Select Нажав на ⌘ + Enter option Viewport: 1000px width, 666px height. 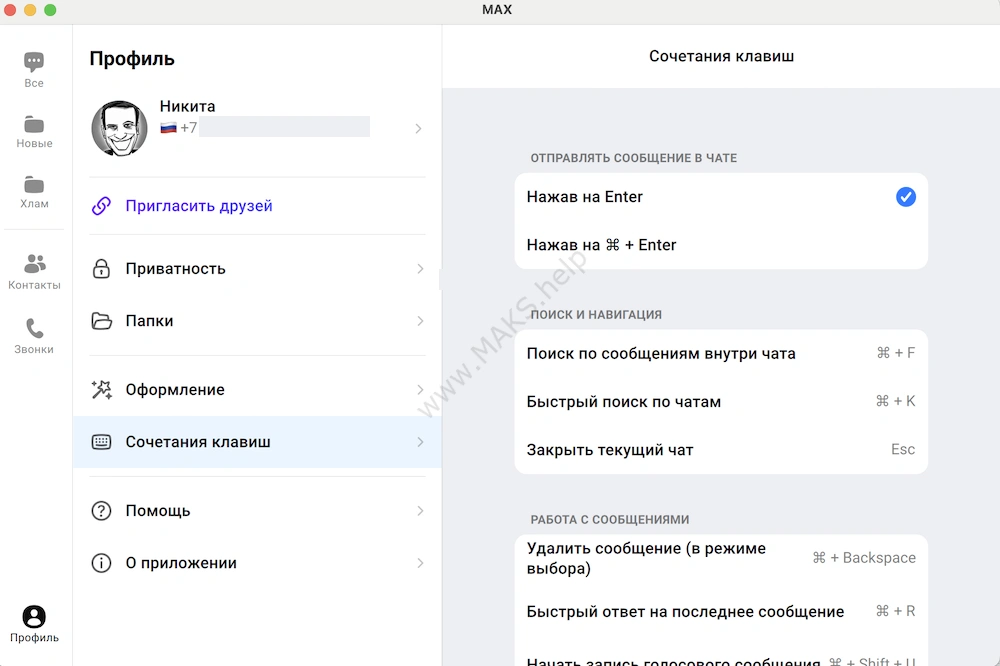point(601,245)
